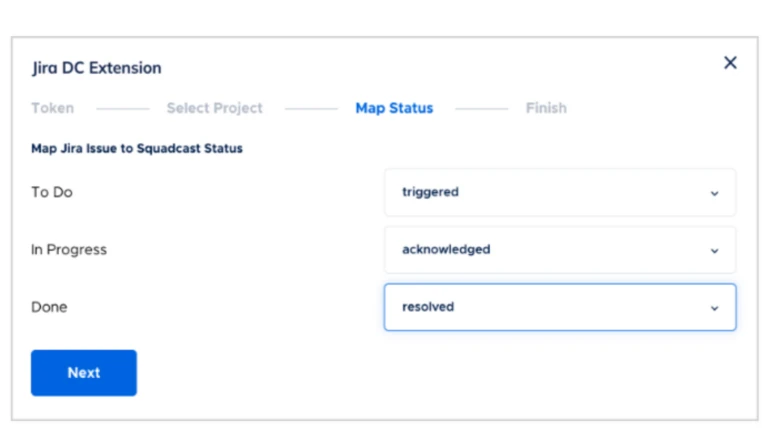Click the chevron in the resolved dropdown
Screen dimensions: 769x438
click(x=714, y=308)
